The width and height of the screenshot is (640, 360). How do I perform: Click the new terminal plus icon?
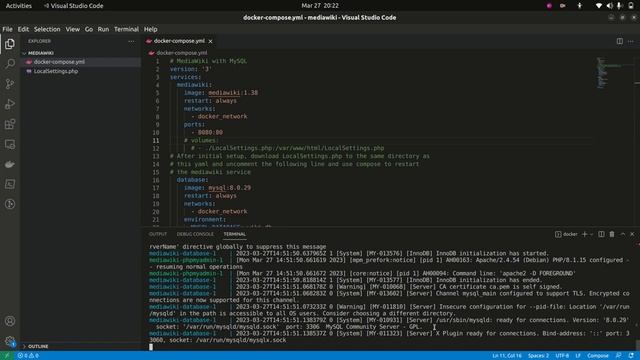tap(584, 234)
